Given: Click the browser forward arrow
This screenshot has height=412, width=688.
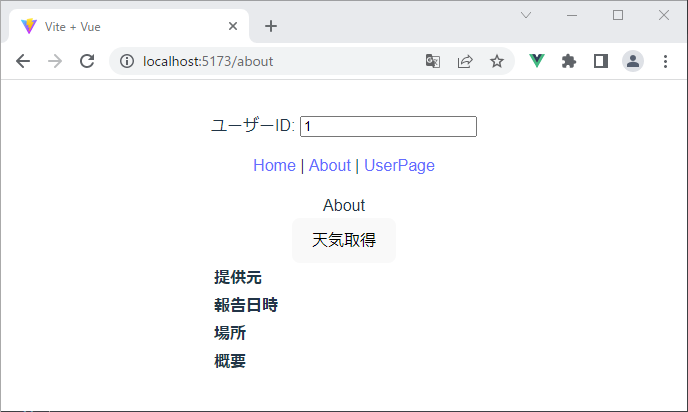Looking at the screenshot, I should pyautogui.click(x=55, y=61).
